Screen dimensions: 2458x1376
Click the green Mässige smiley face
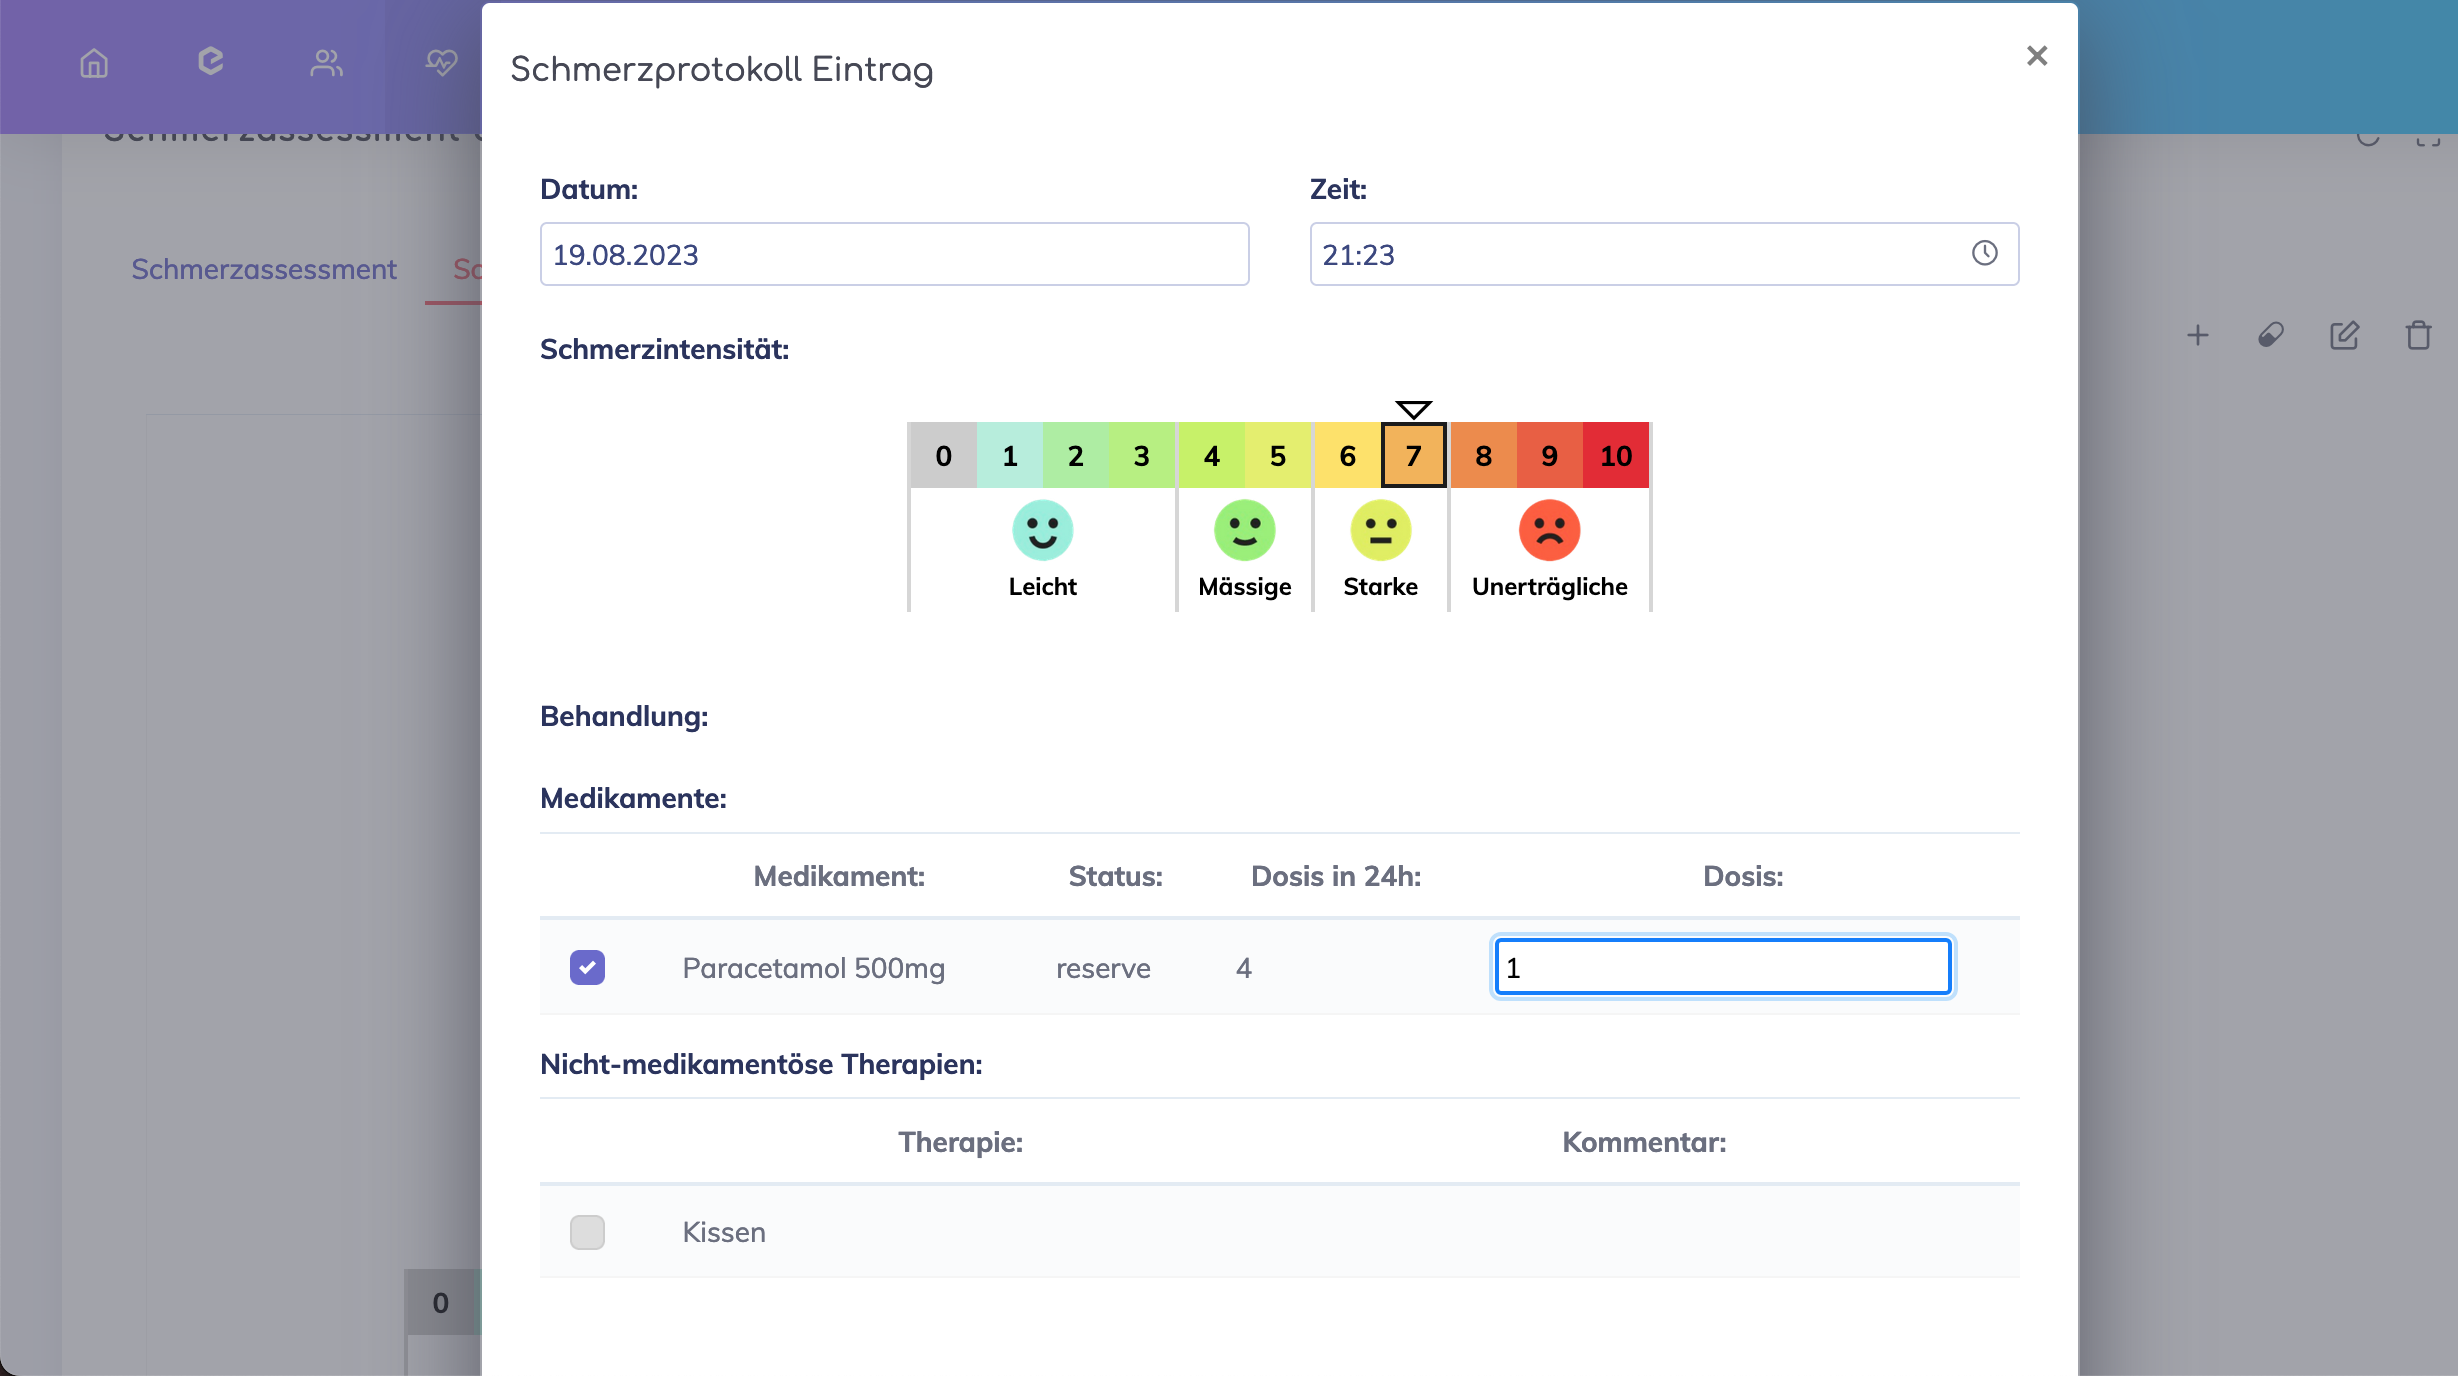pyautogui.click(x=1244, y=530)
